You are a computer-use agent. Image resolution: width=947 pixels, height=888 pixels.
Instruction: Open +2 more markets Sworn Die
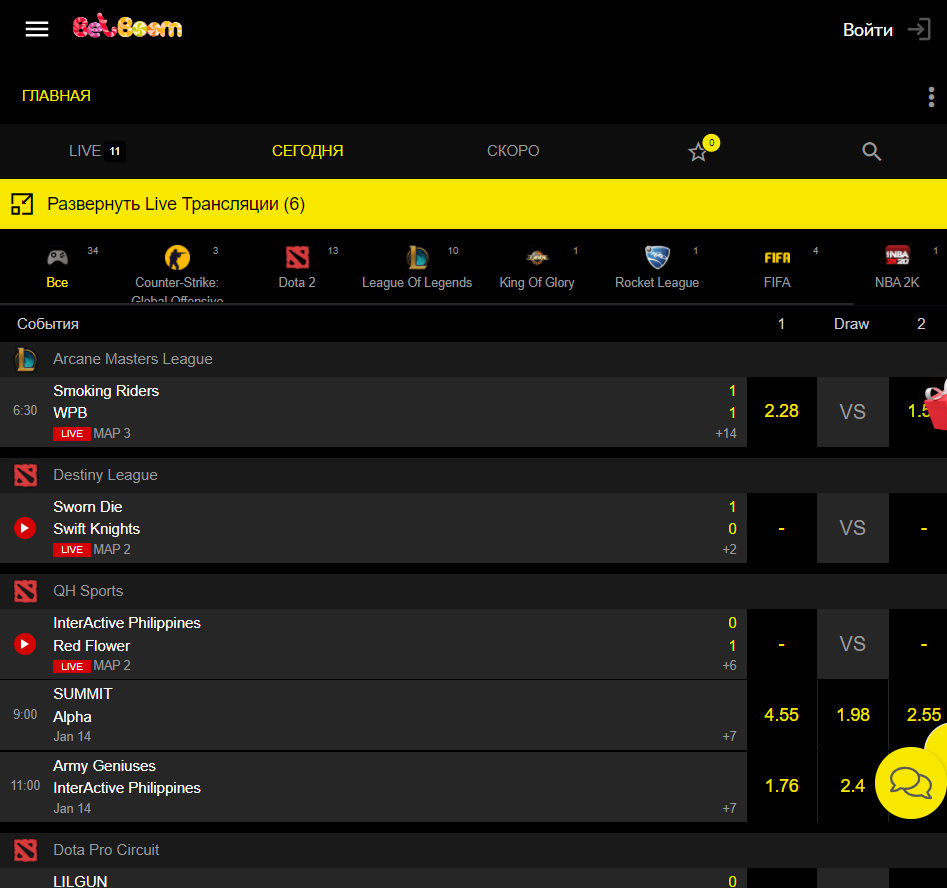(730, 550)
